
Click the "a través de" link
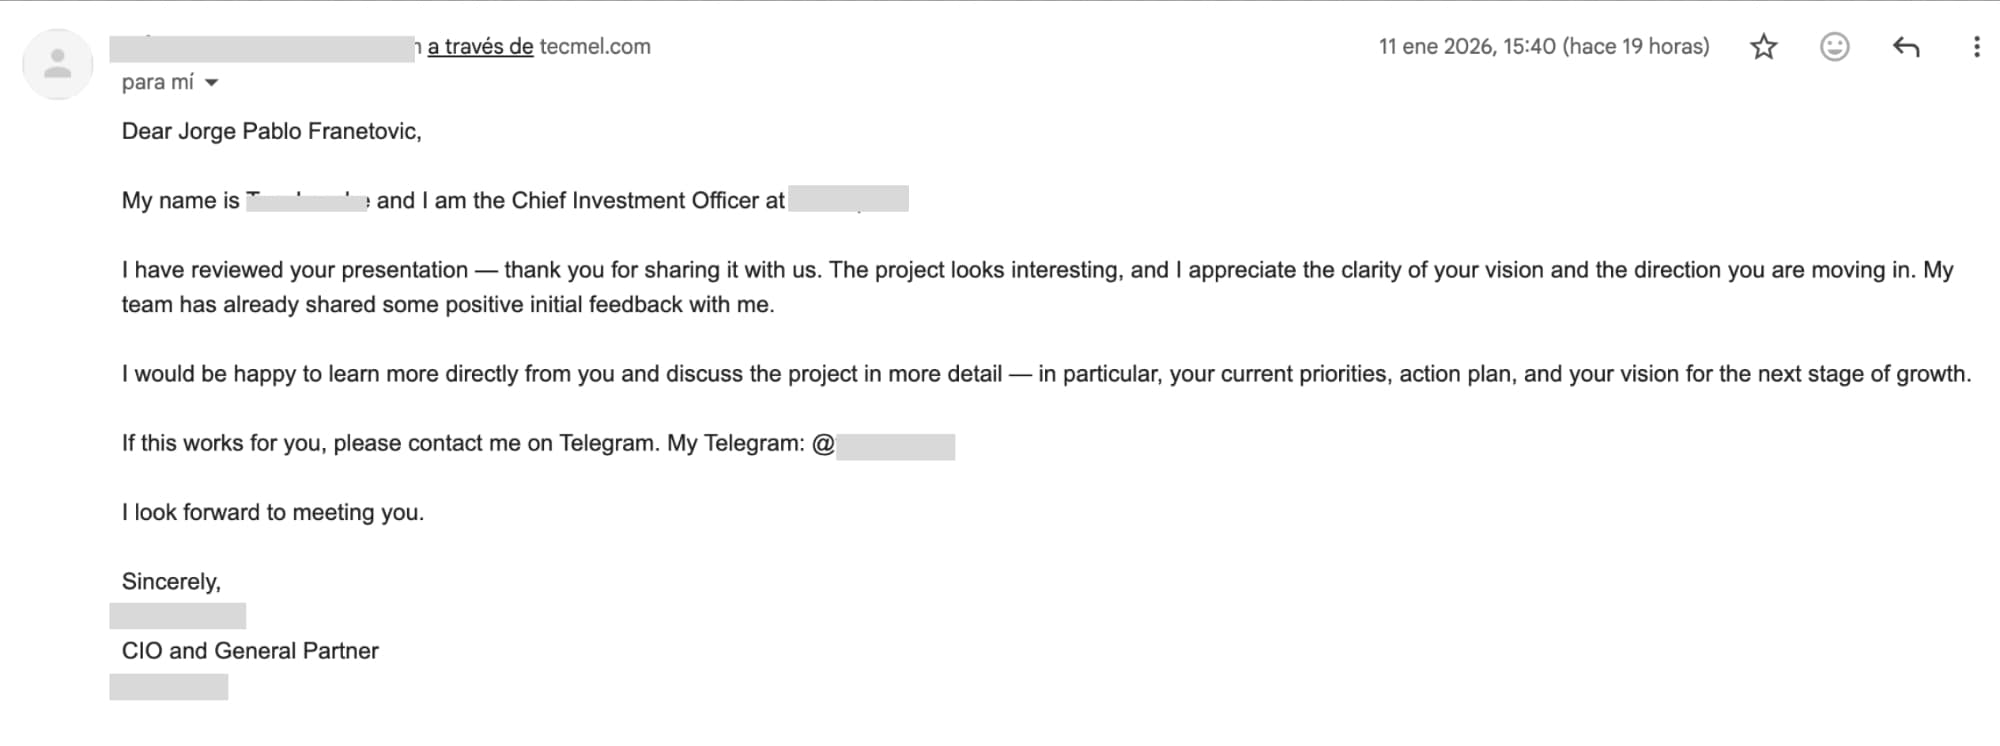(x=480, y=47)
